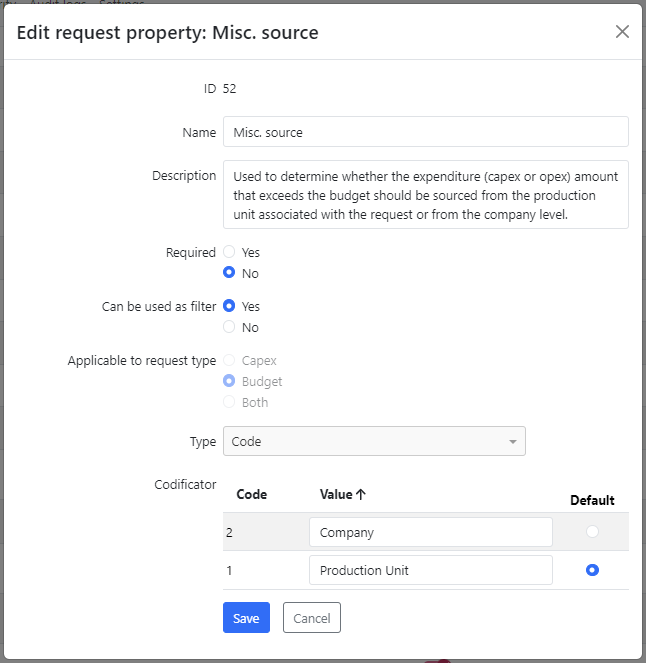The width and height of the screenshot is (646, 663).
Task: Click code cell 1 in Production Unit row
Action: coord(229,570)
